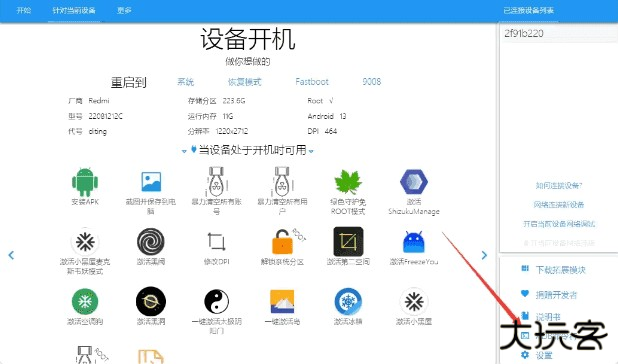
Task: Toggle the chevron after 当设备处于开机时可用
Action: coord(311,151)
